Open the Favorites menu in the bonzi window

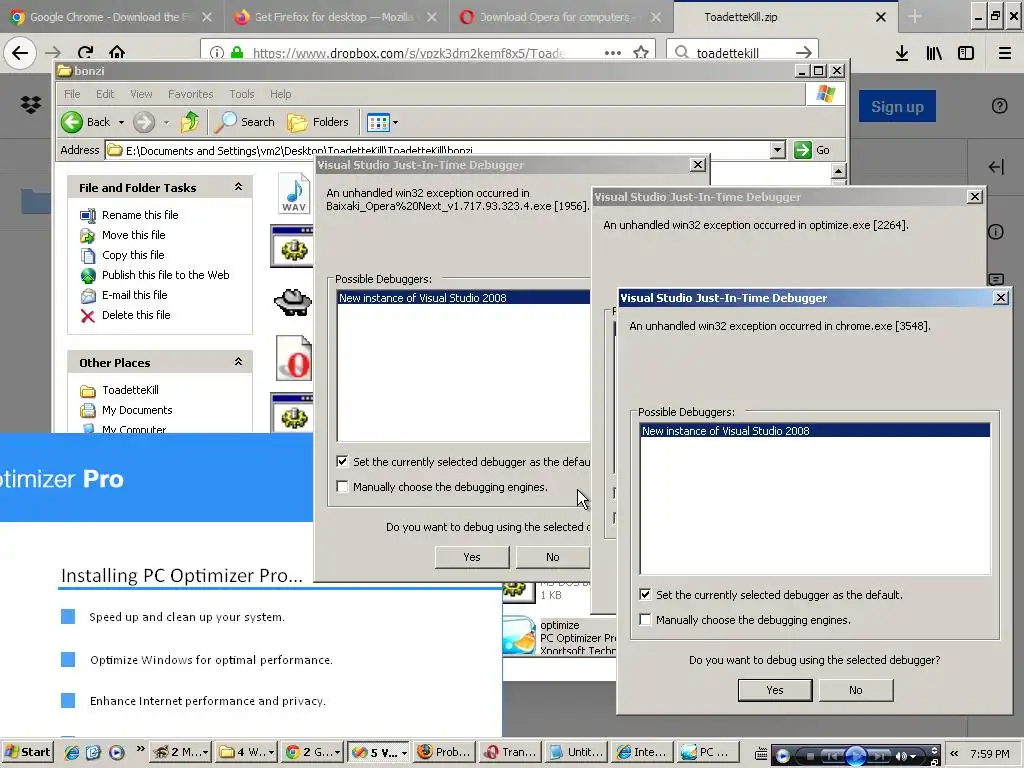coord(190,94)
